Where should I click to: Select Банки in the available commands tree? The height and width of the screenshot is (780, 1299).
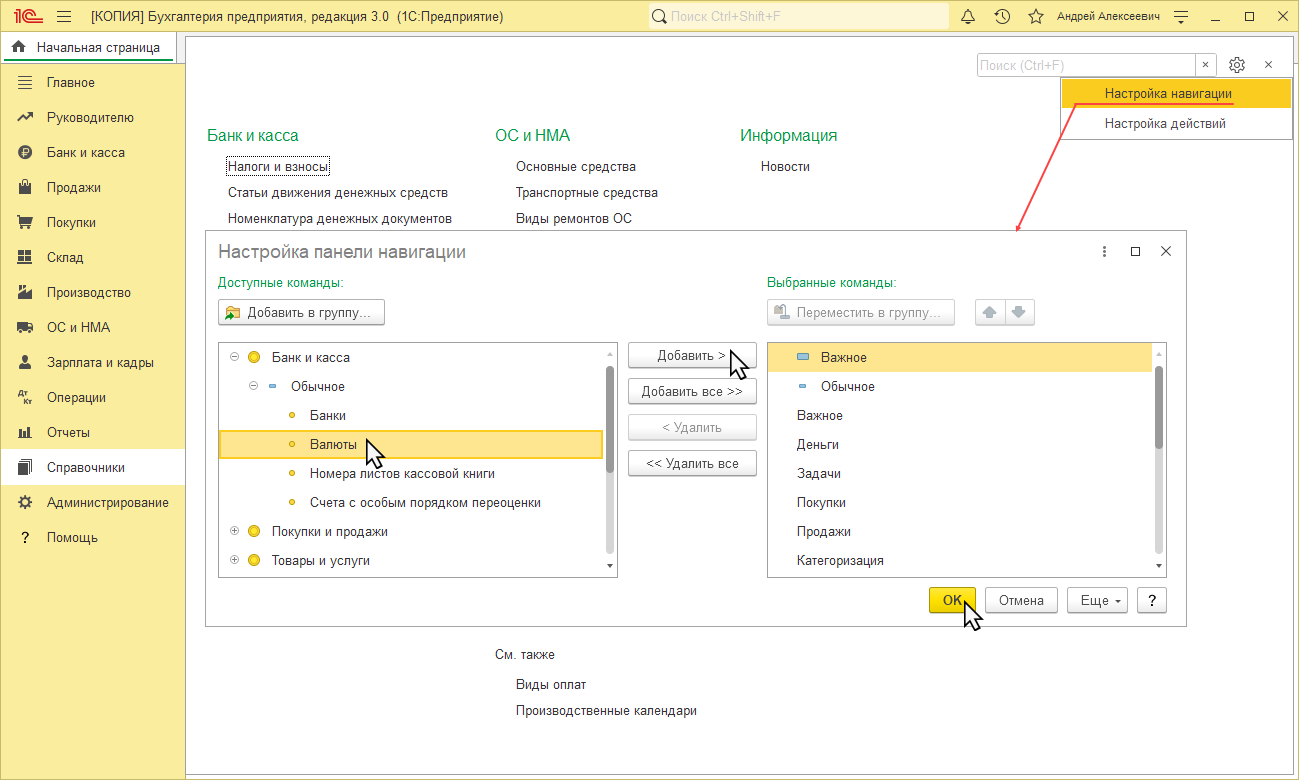click(411, 415)
